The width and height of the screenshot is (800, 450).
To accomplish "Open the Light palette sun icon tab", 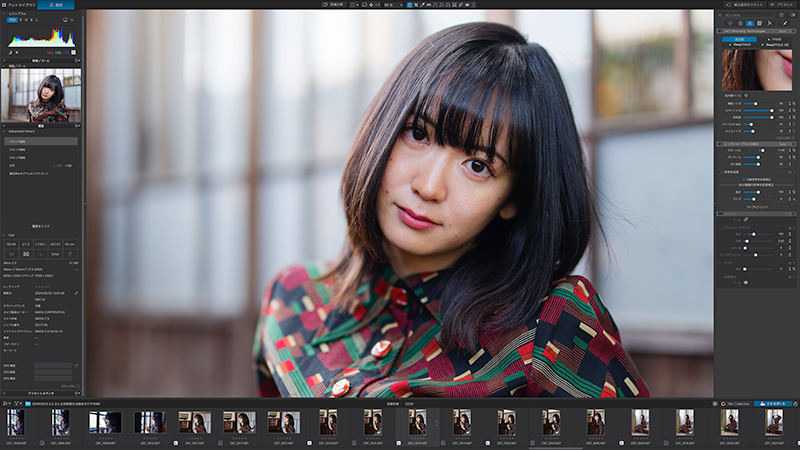I will pos(730,23).
